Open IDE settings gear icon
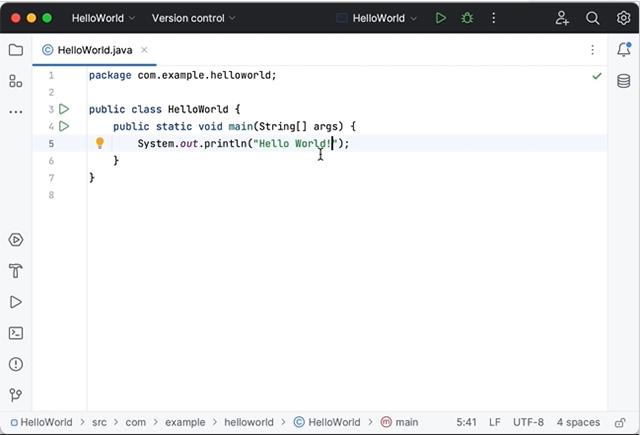This screenshot has height=435, width=640. (x=623, y=18)
